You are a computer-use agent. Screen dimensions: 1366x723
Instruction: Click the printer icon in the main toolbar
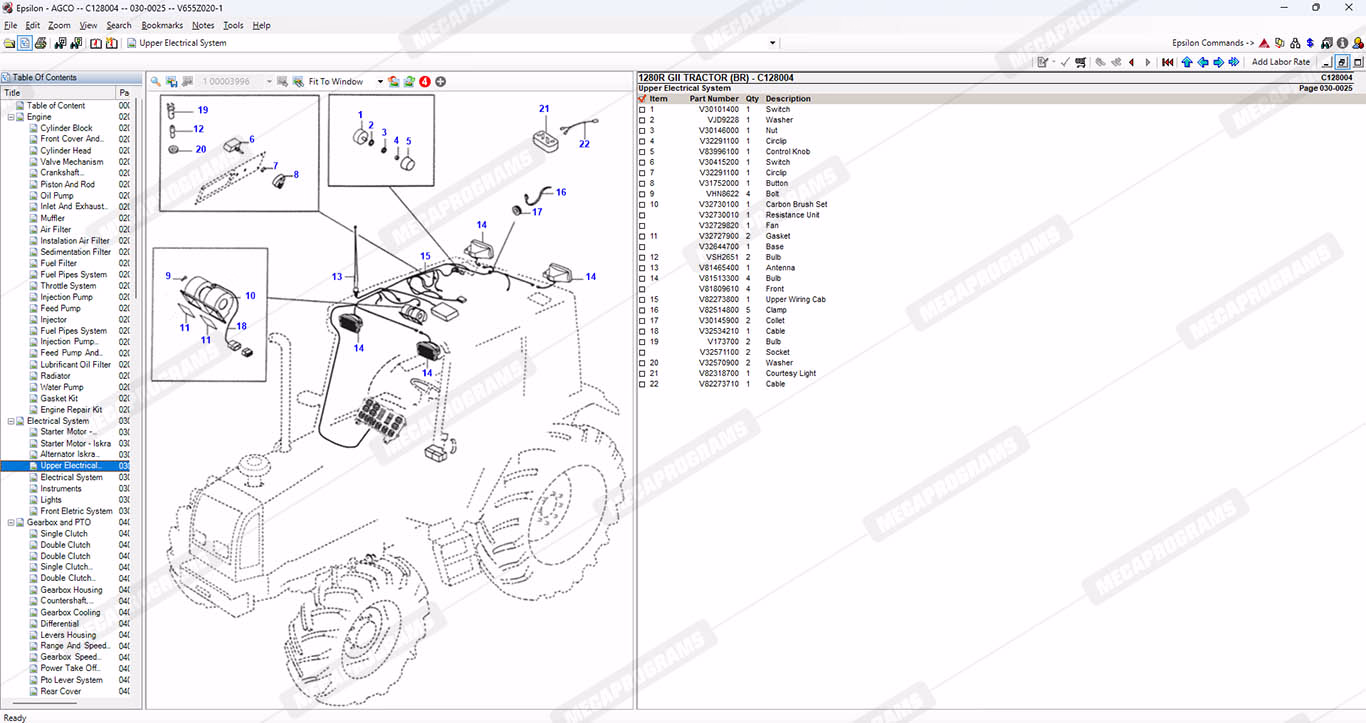(x=41, y=43)
